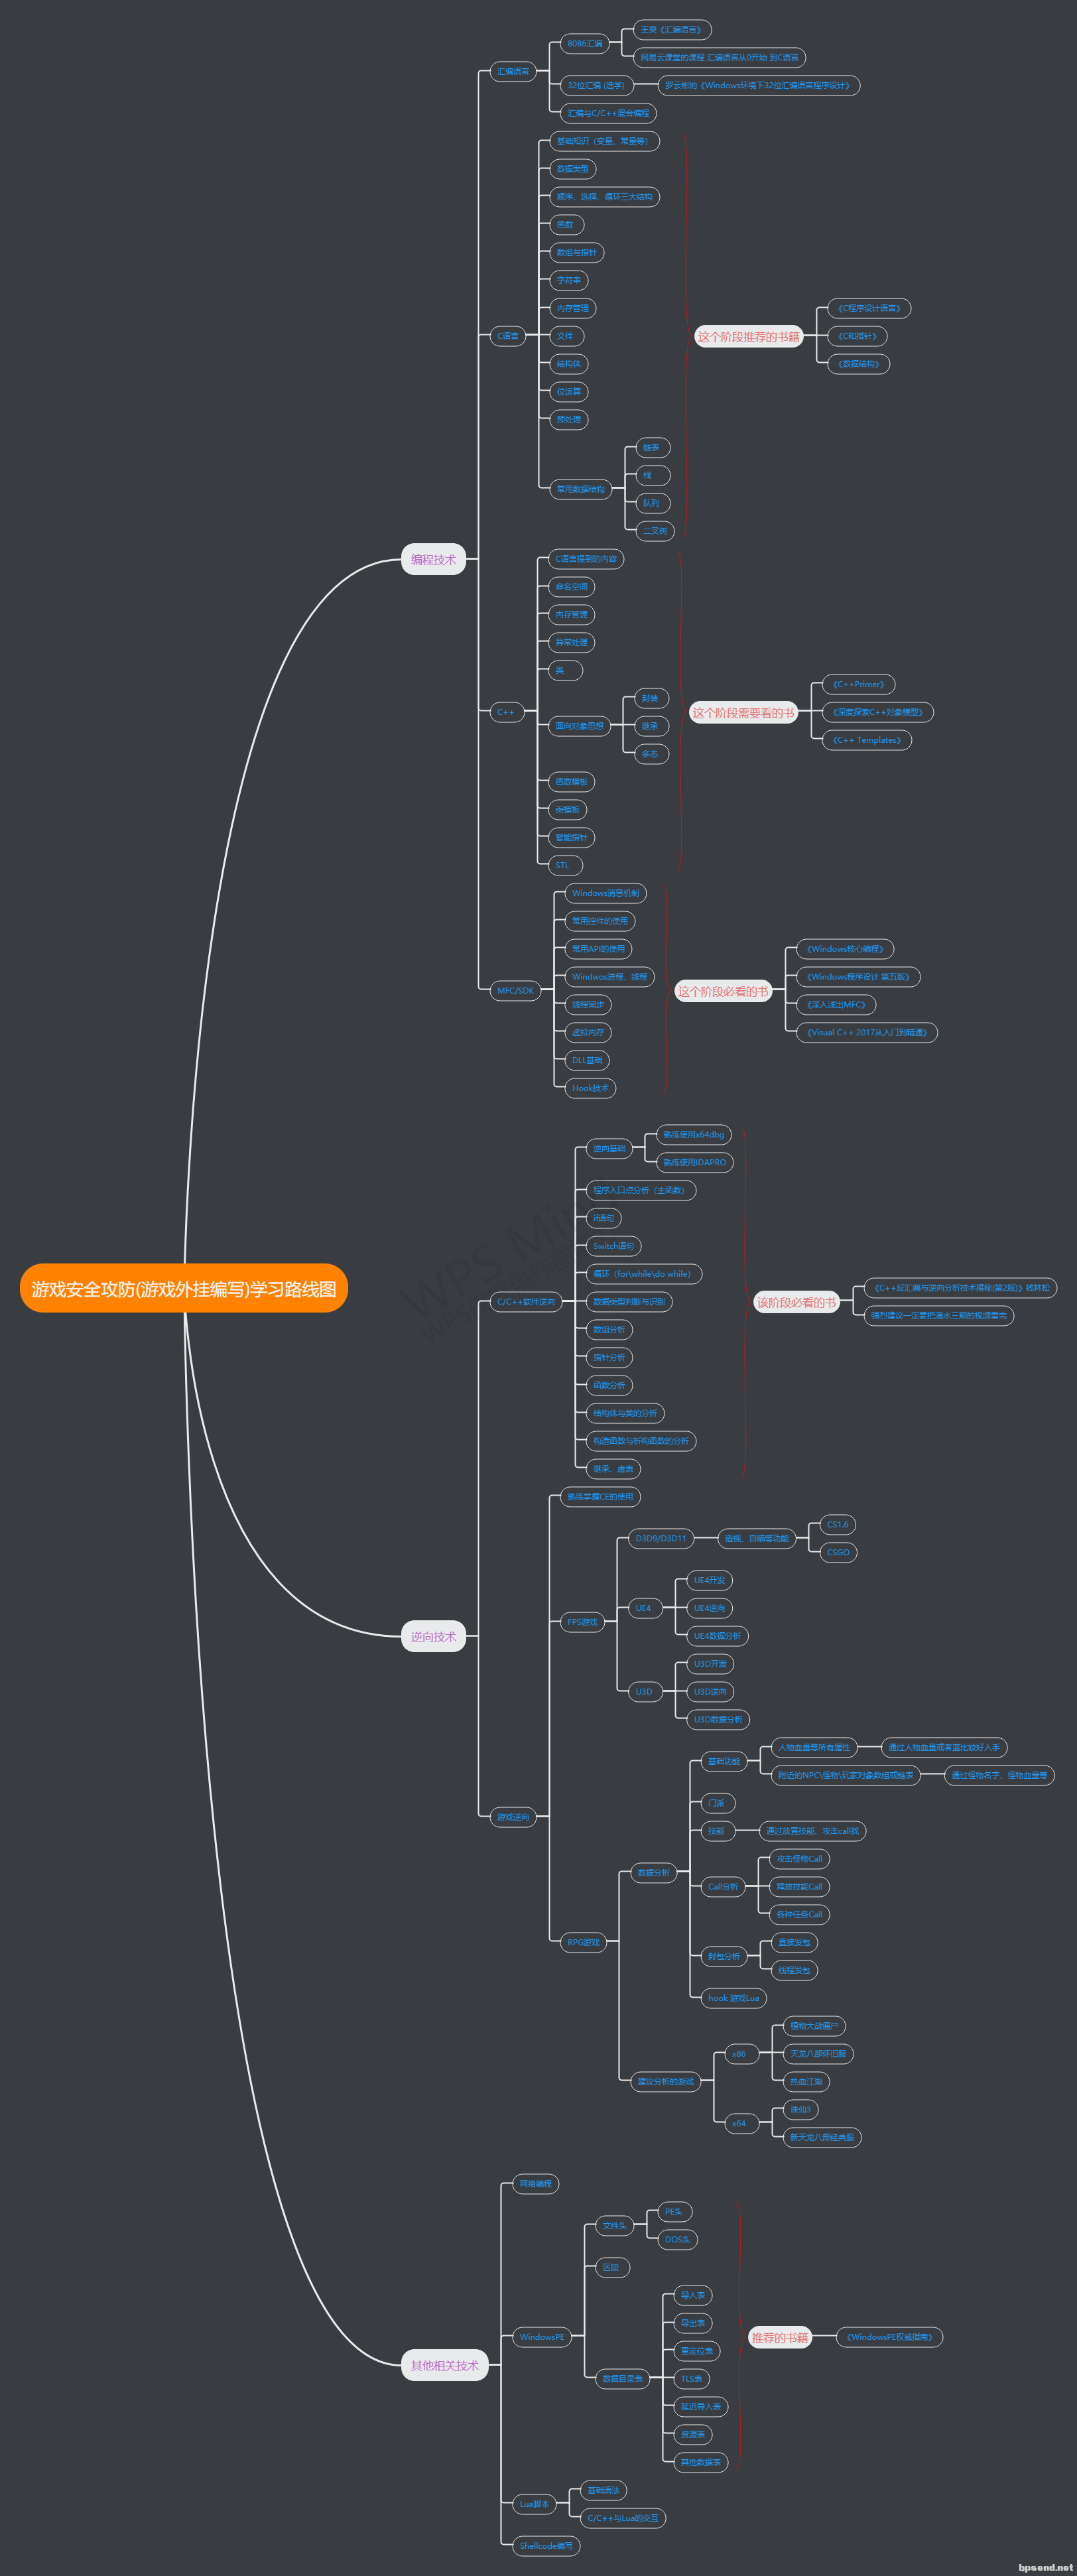Click the 8086汇编 node
Screen dimensions: 1077x2576
[585, 43]
